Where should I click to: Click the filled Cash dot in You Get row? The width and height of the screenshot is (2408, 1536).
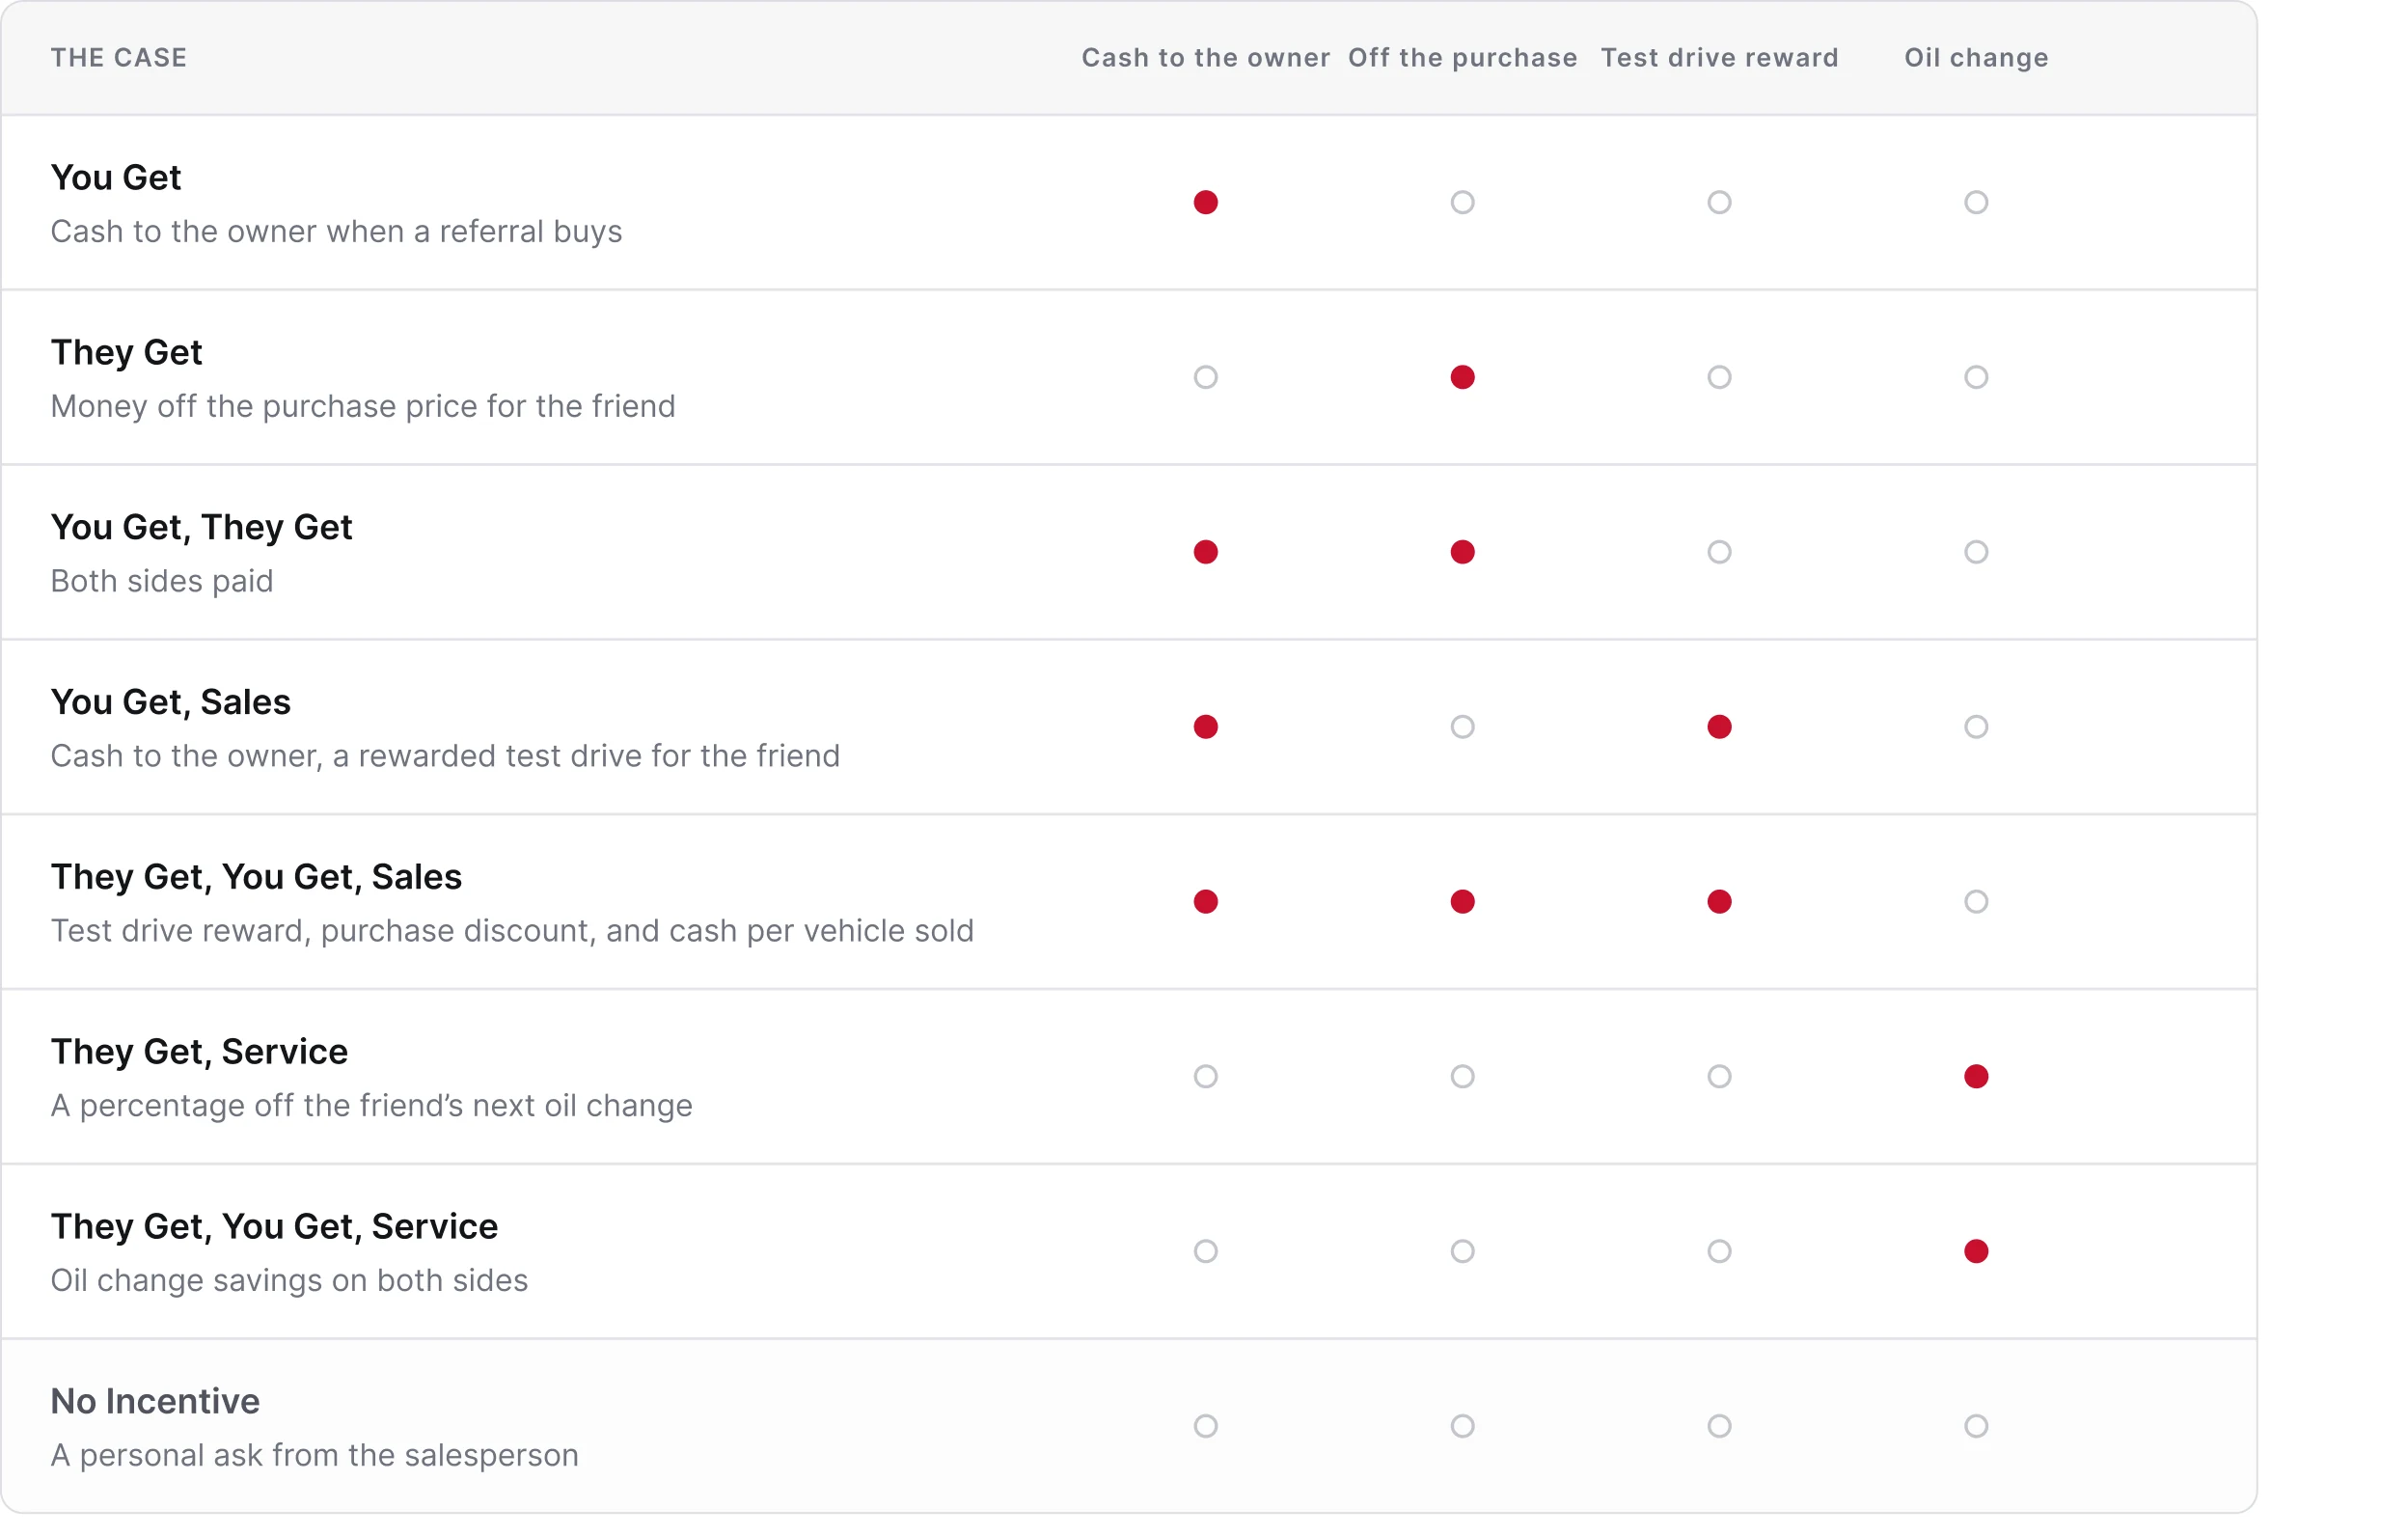[1206, 203]
